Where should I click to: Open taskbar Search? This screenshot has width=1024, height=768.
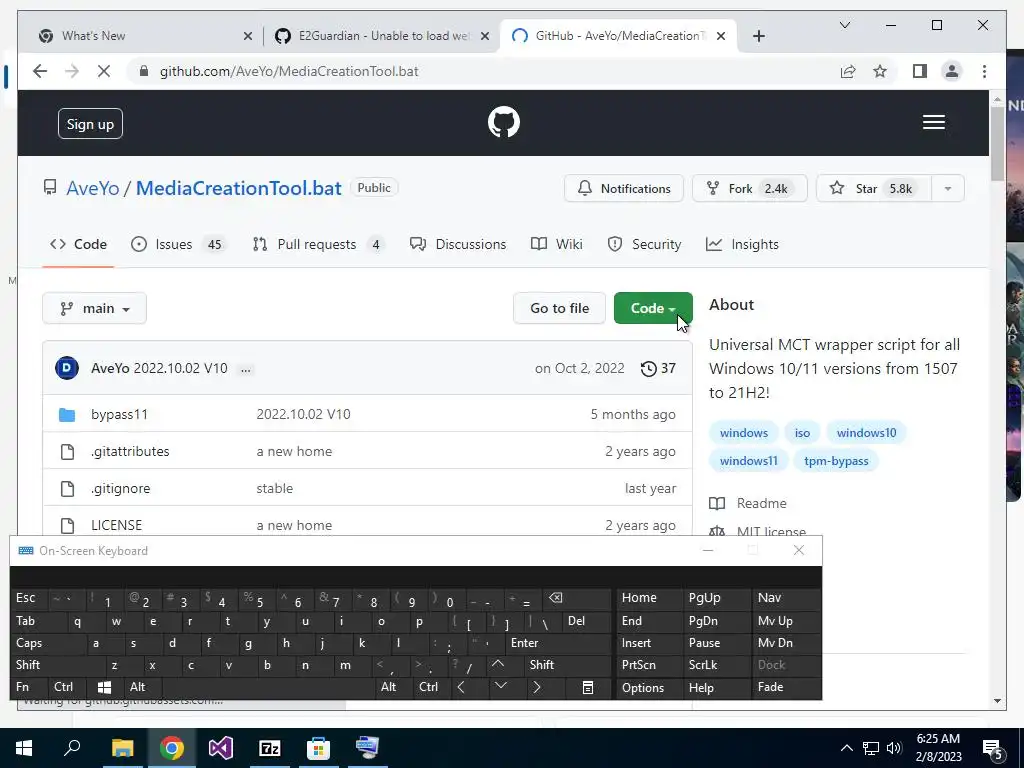72,748
